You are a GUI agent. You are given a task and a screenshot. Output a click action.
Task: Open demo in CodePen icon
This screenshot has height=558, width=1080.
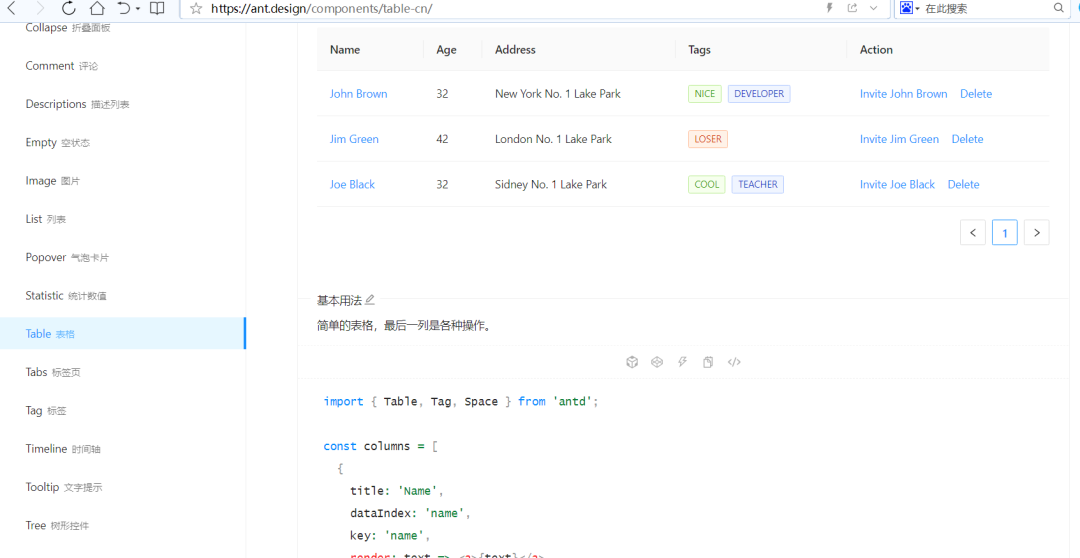pos(657,362)
